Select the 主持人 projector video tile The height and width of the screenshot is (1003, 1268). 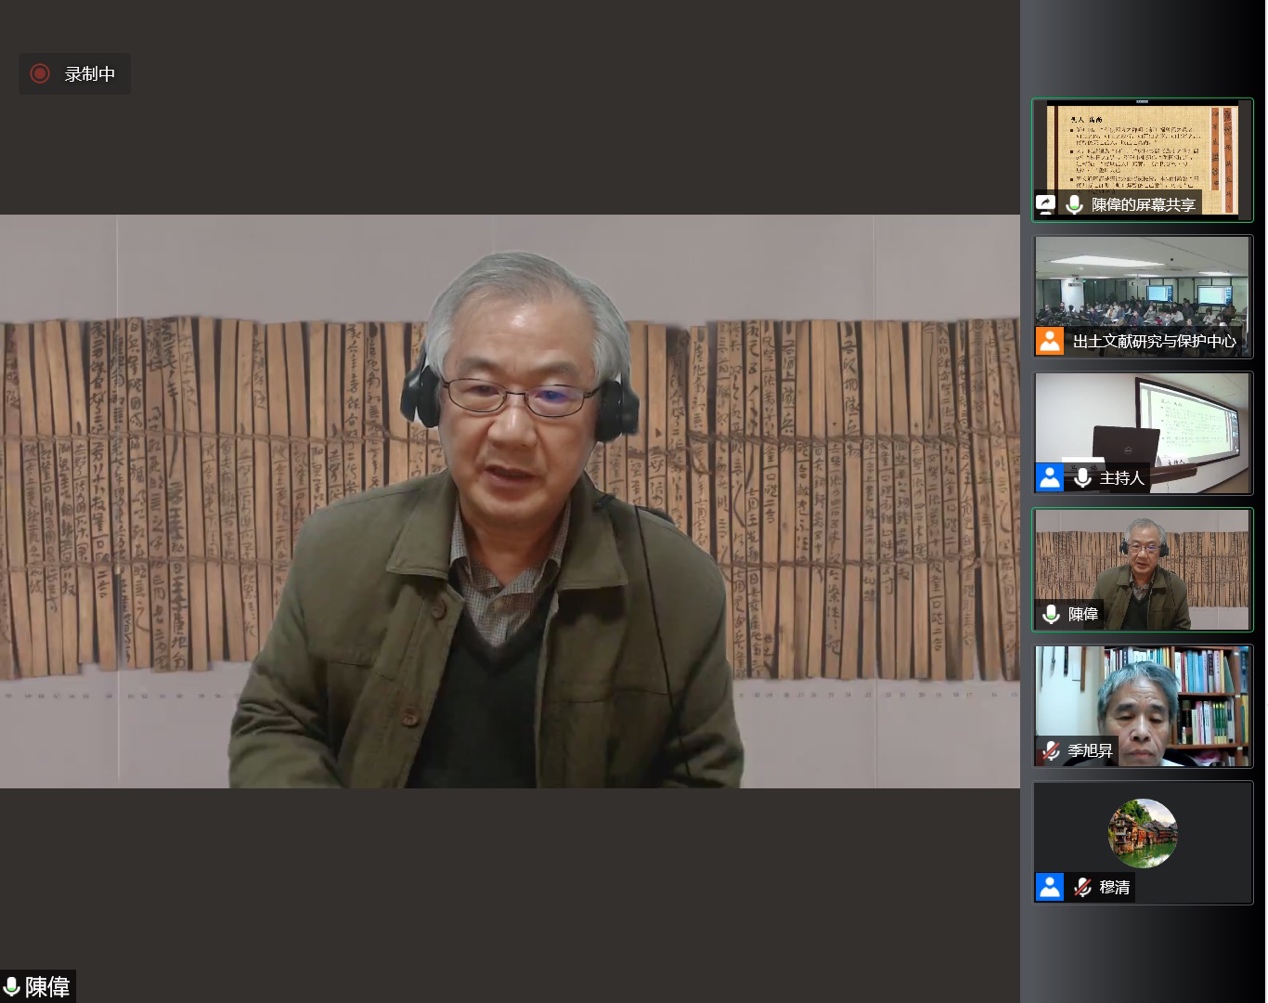pyautogui.click(x=1142, y=425)
